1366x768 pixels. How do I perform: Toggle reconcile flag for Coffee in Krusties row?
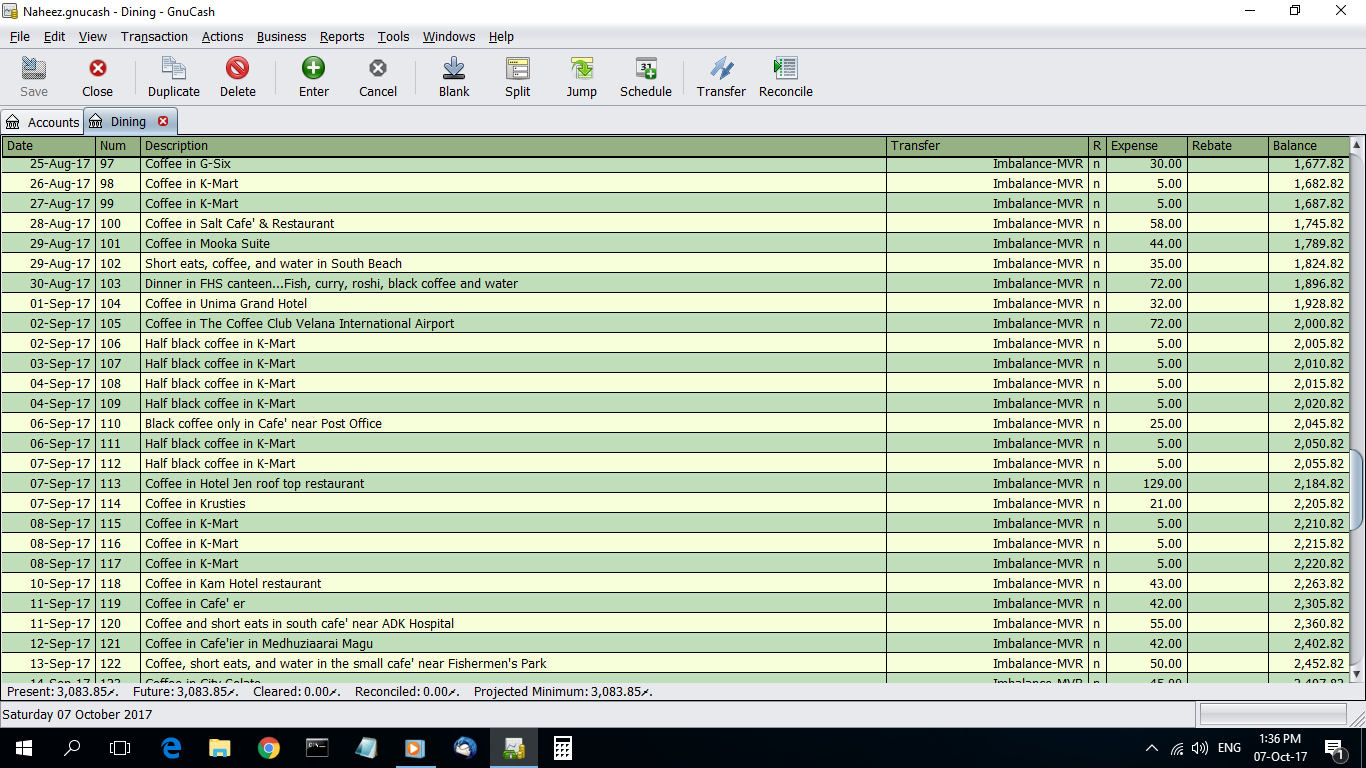[1097, 503]
